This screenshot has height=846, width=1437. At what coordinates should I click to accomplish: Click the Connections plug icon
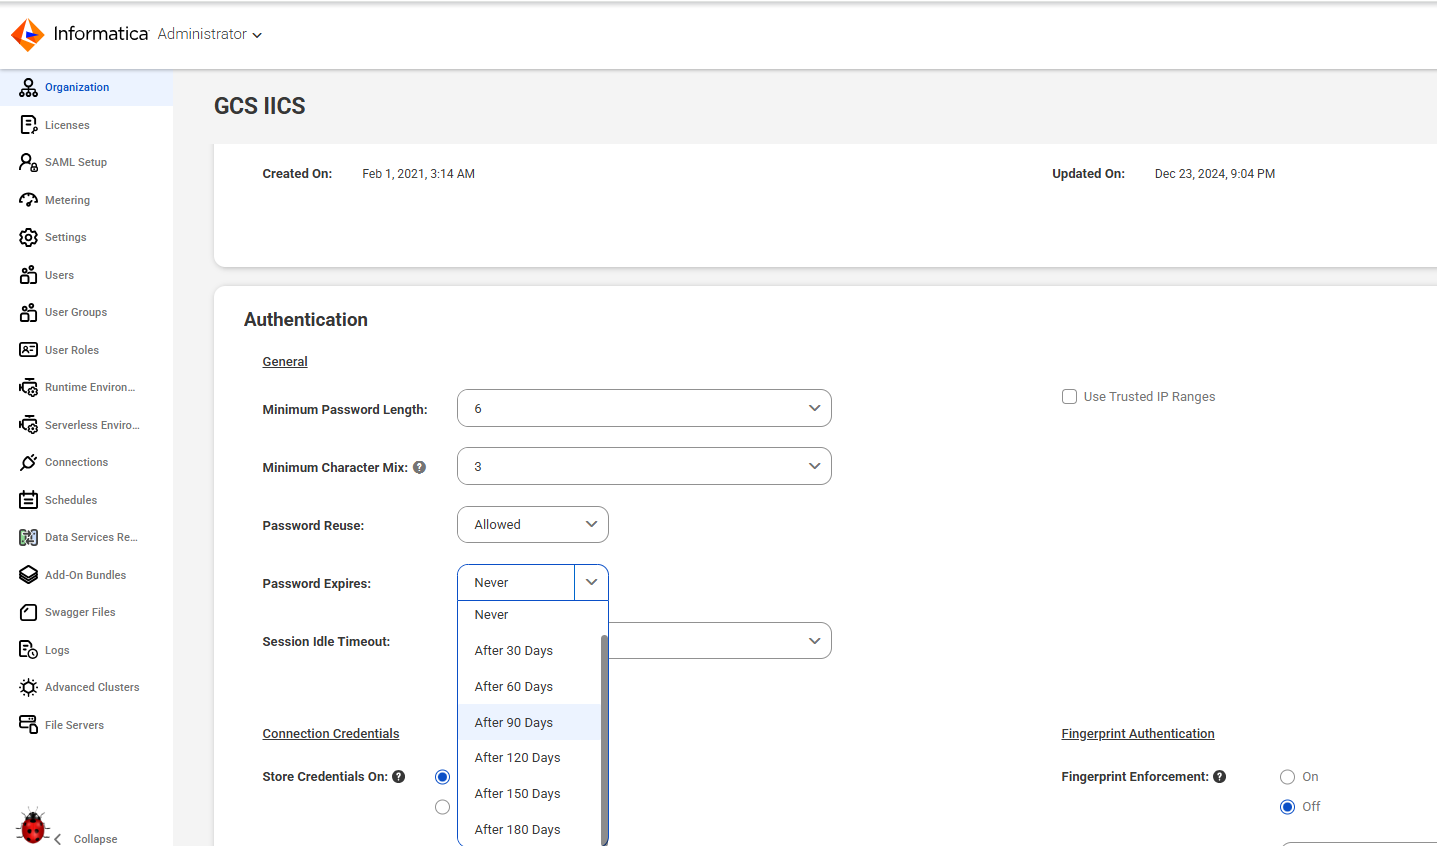[28, 462]
